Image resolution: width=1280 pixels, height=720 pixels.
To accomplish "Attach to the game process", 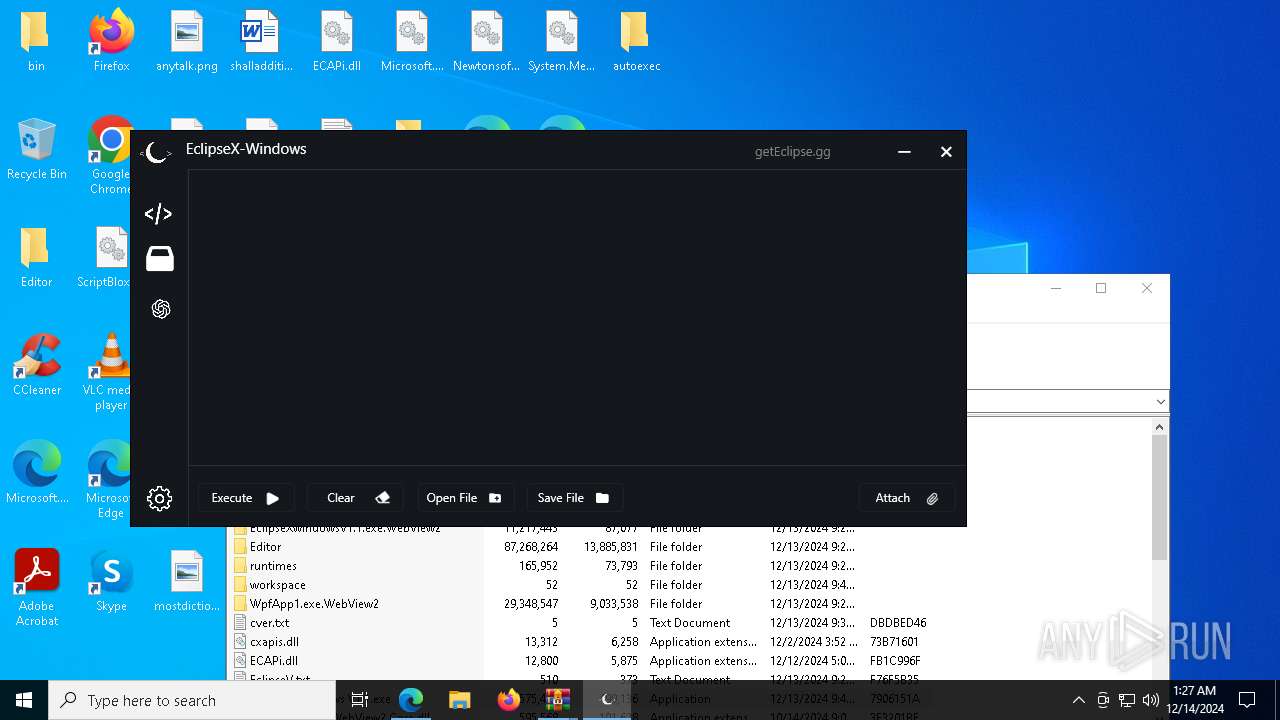I will [906, 498].
